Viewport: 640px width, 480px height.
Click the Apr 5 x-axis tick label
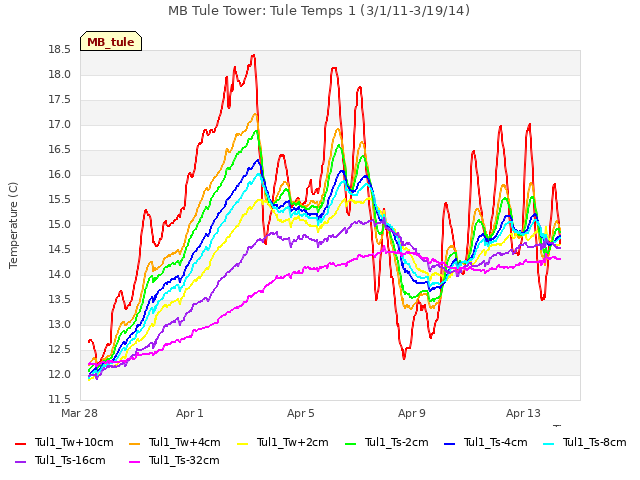pyautogui.click(x=300, y=413)
